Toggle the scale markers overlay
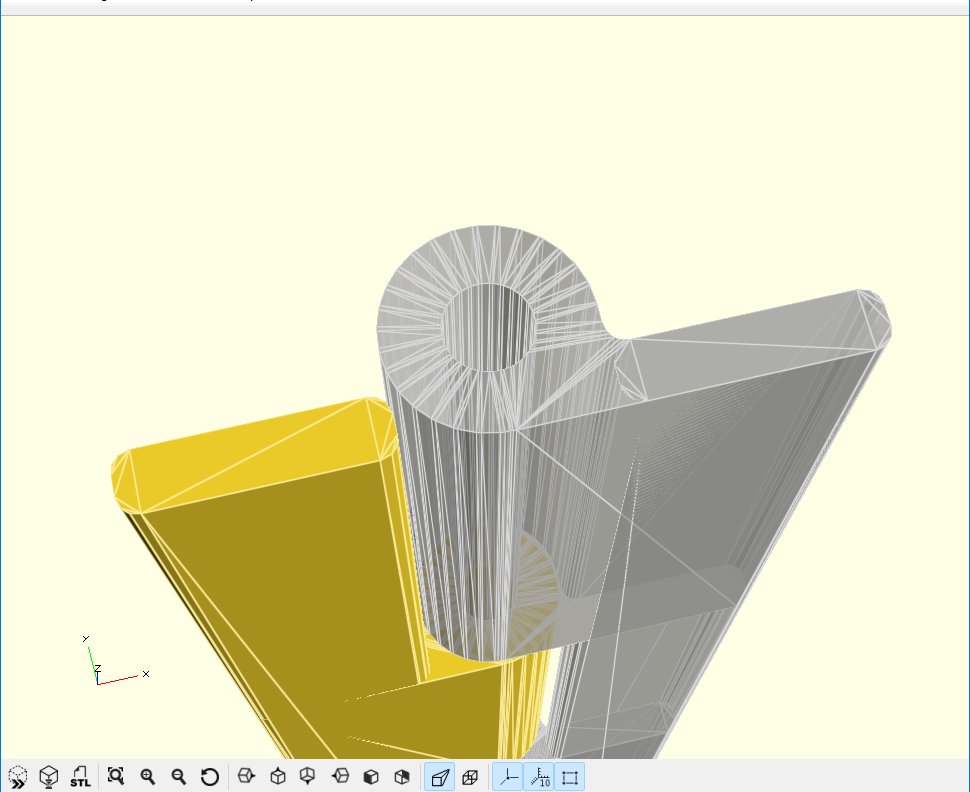The image size is (970, 792). (540, 776)
